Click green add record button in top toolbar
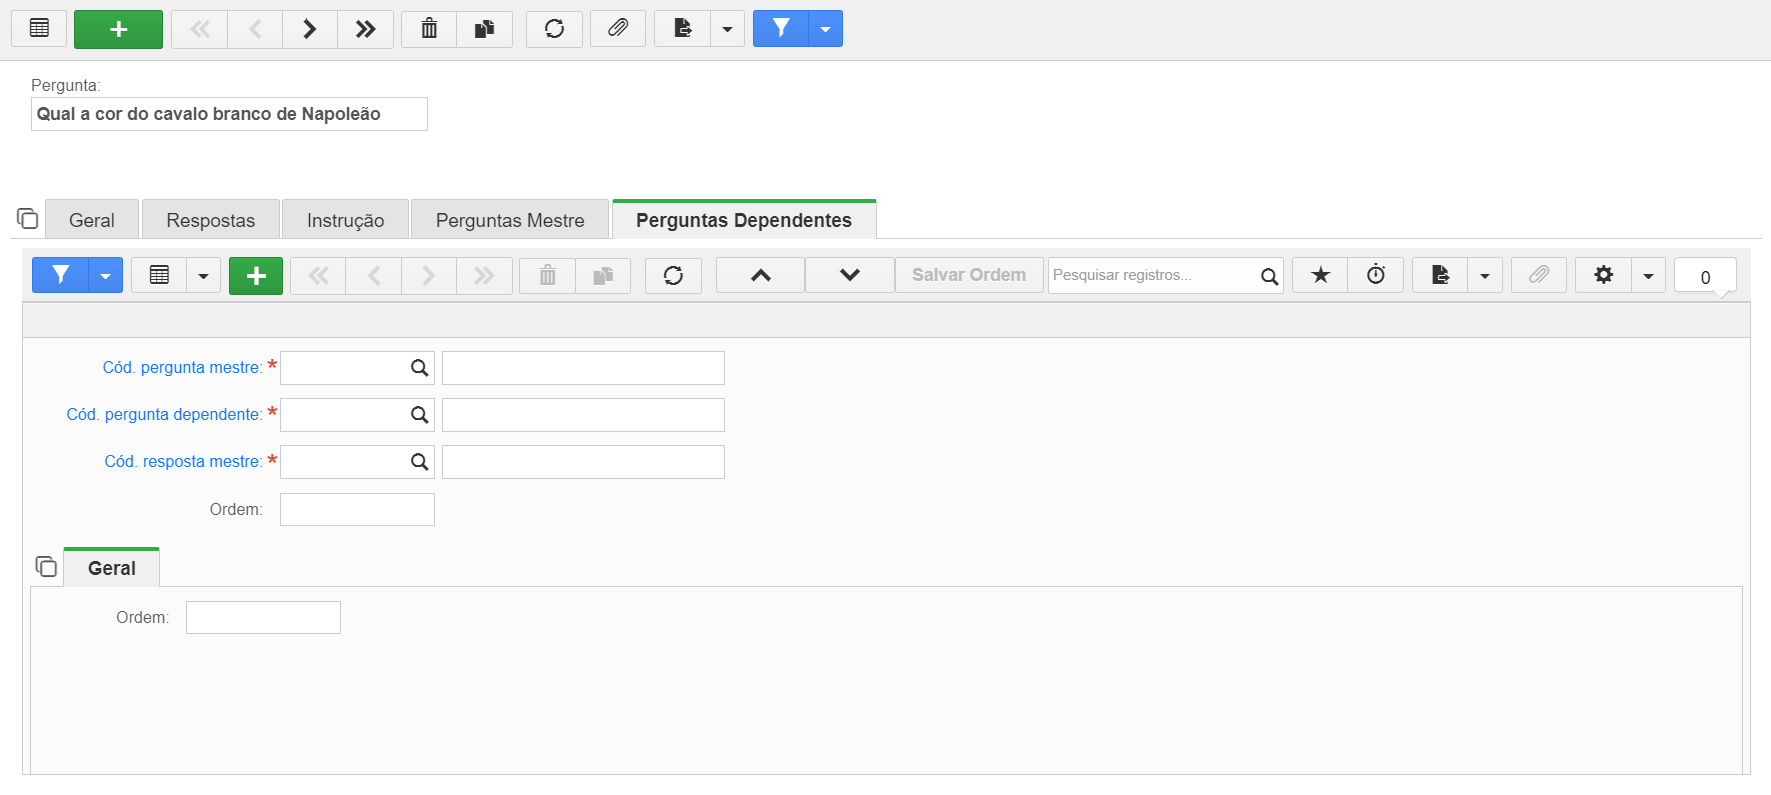The image size is (1771, 795). [x=118, y=29]
